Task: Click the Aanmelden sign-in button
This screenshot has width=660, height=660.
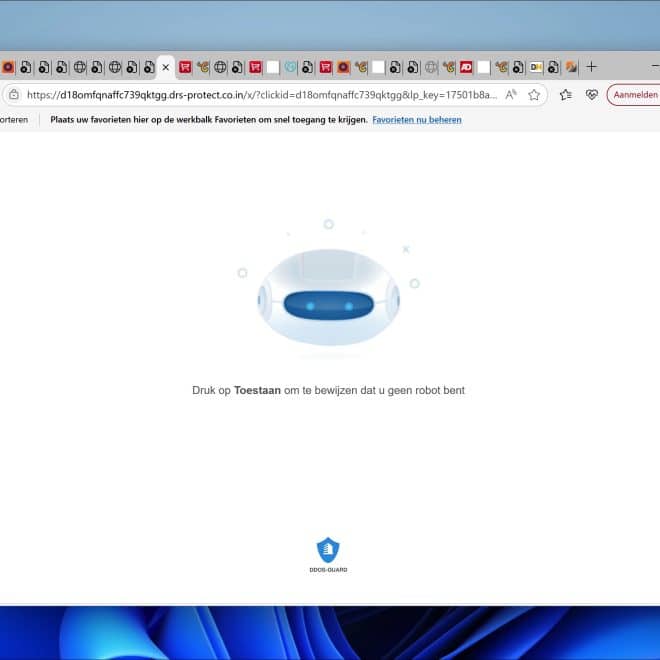Action: click(633, 95)
